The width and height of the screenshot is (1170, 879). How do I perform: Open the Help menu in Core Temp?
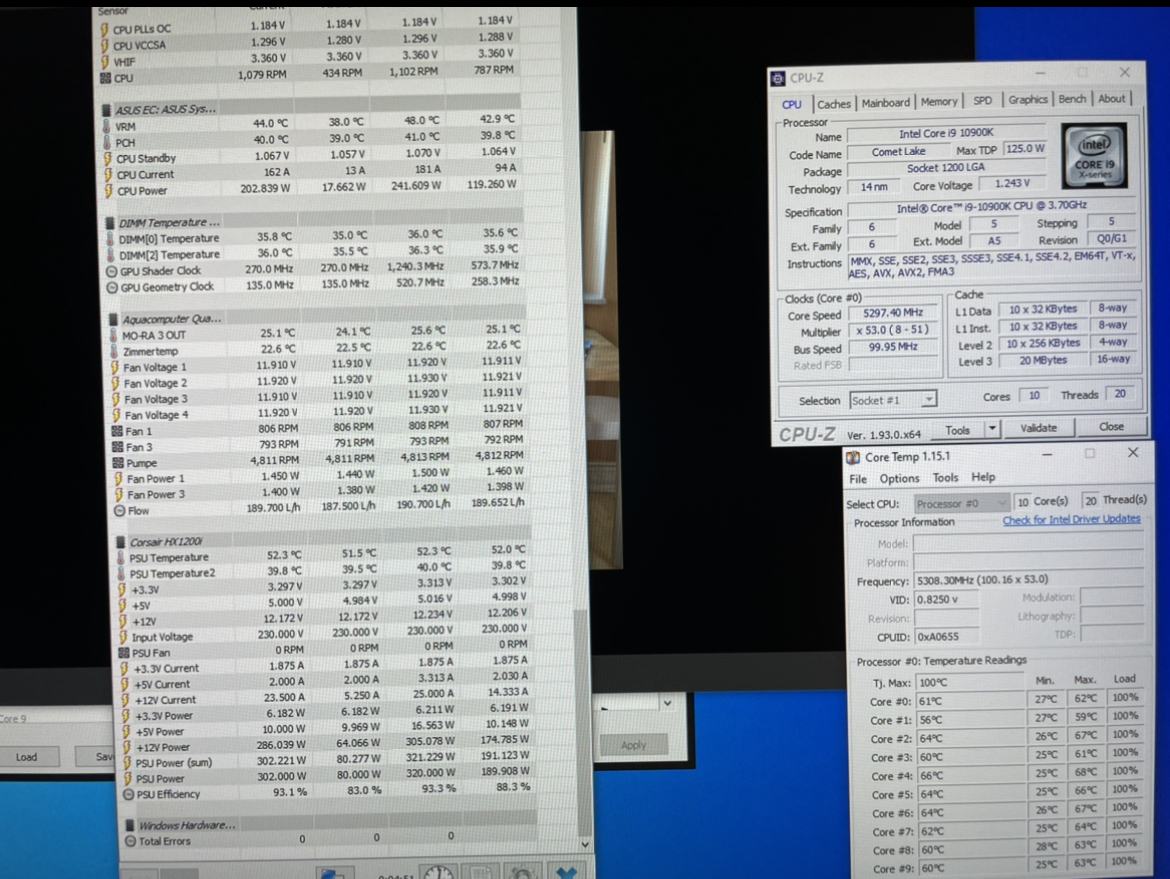983,477
